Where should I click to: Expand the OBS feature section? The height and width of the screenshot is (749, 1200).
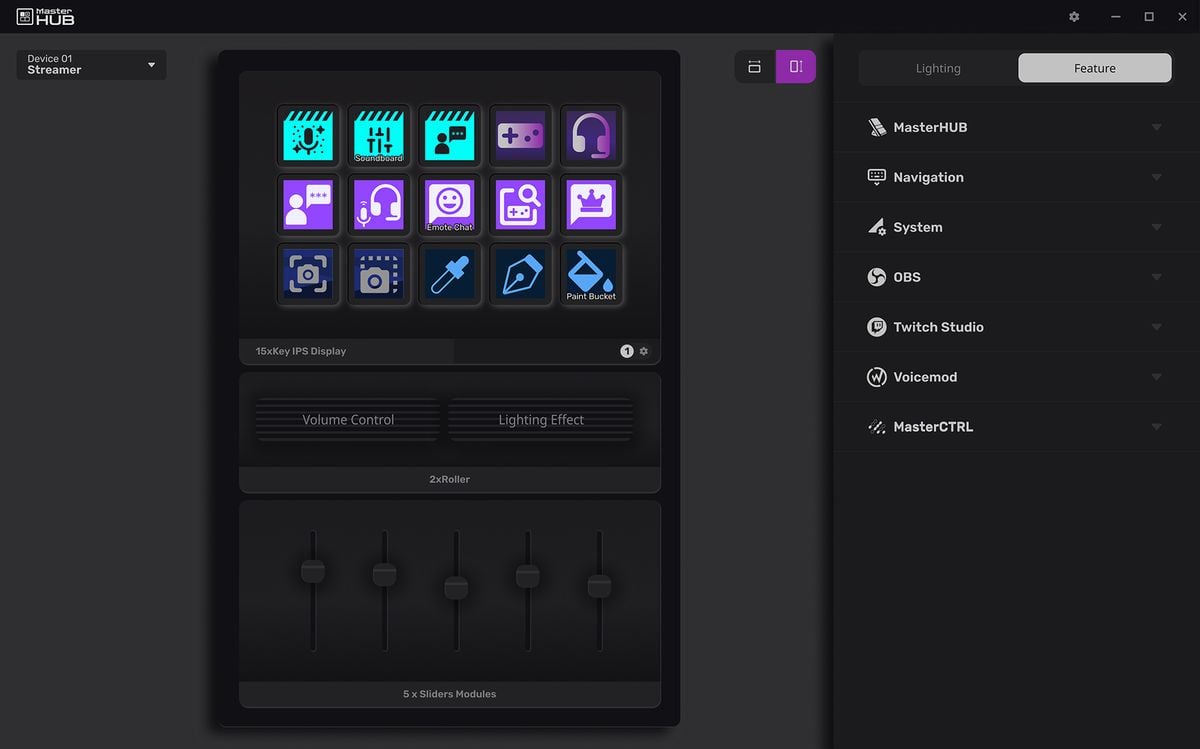pos(1016,277)
